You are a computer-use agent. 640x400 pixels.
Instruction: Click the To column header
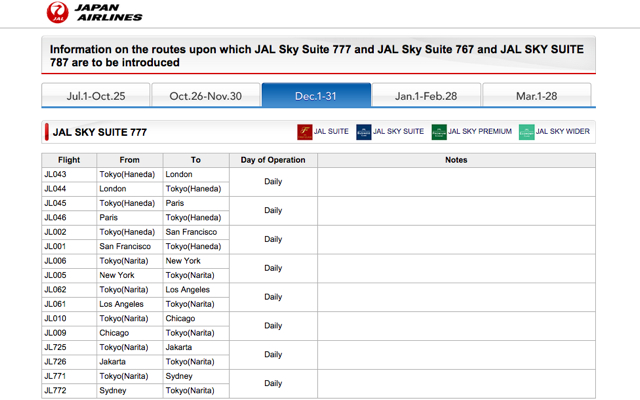(x=196, y=160)
